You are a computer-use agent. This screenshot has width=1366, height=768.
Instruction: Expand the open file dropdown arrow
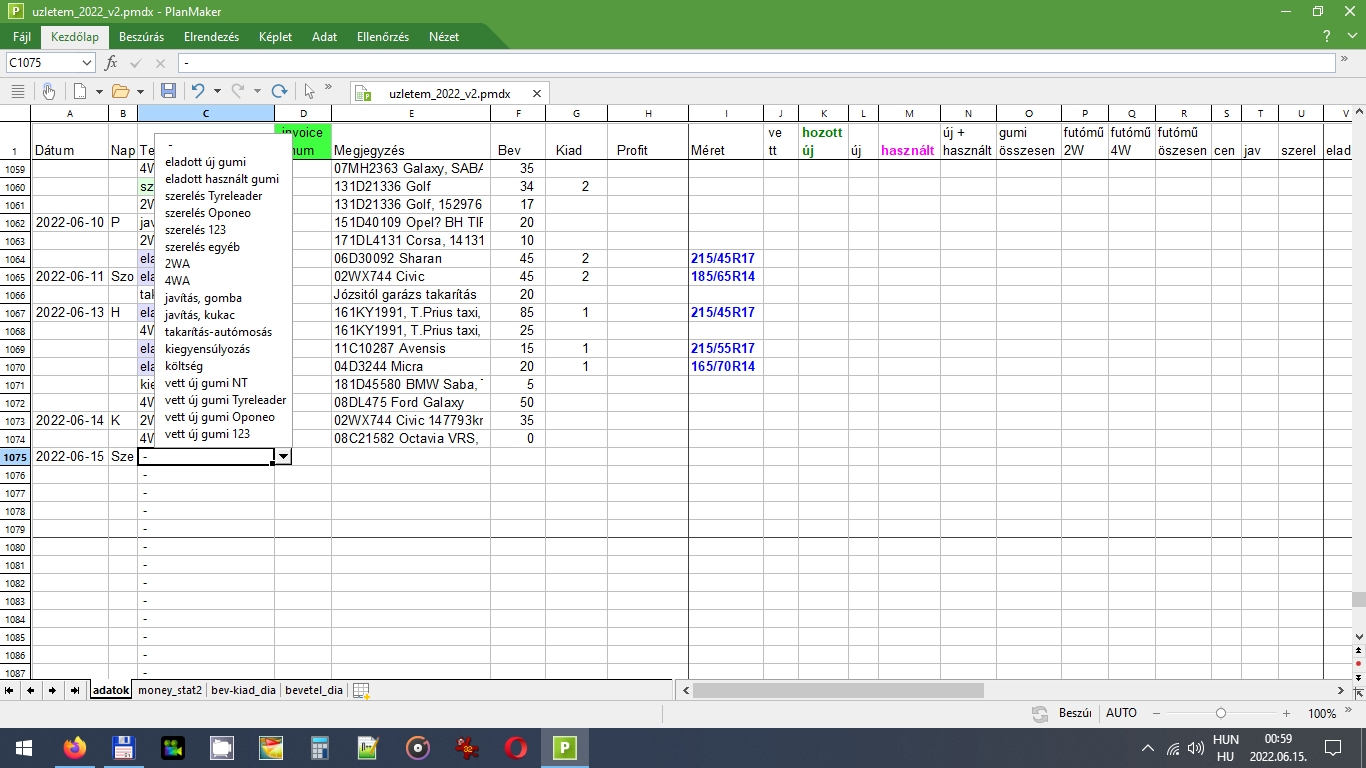[139, 91]
